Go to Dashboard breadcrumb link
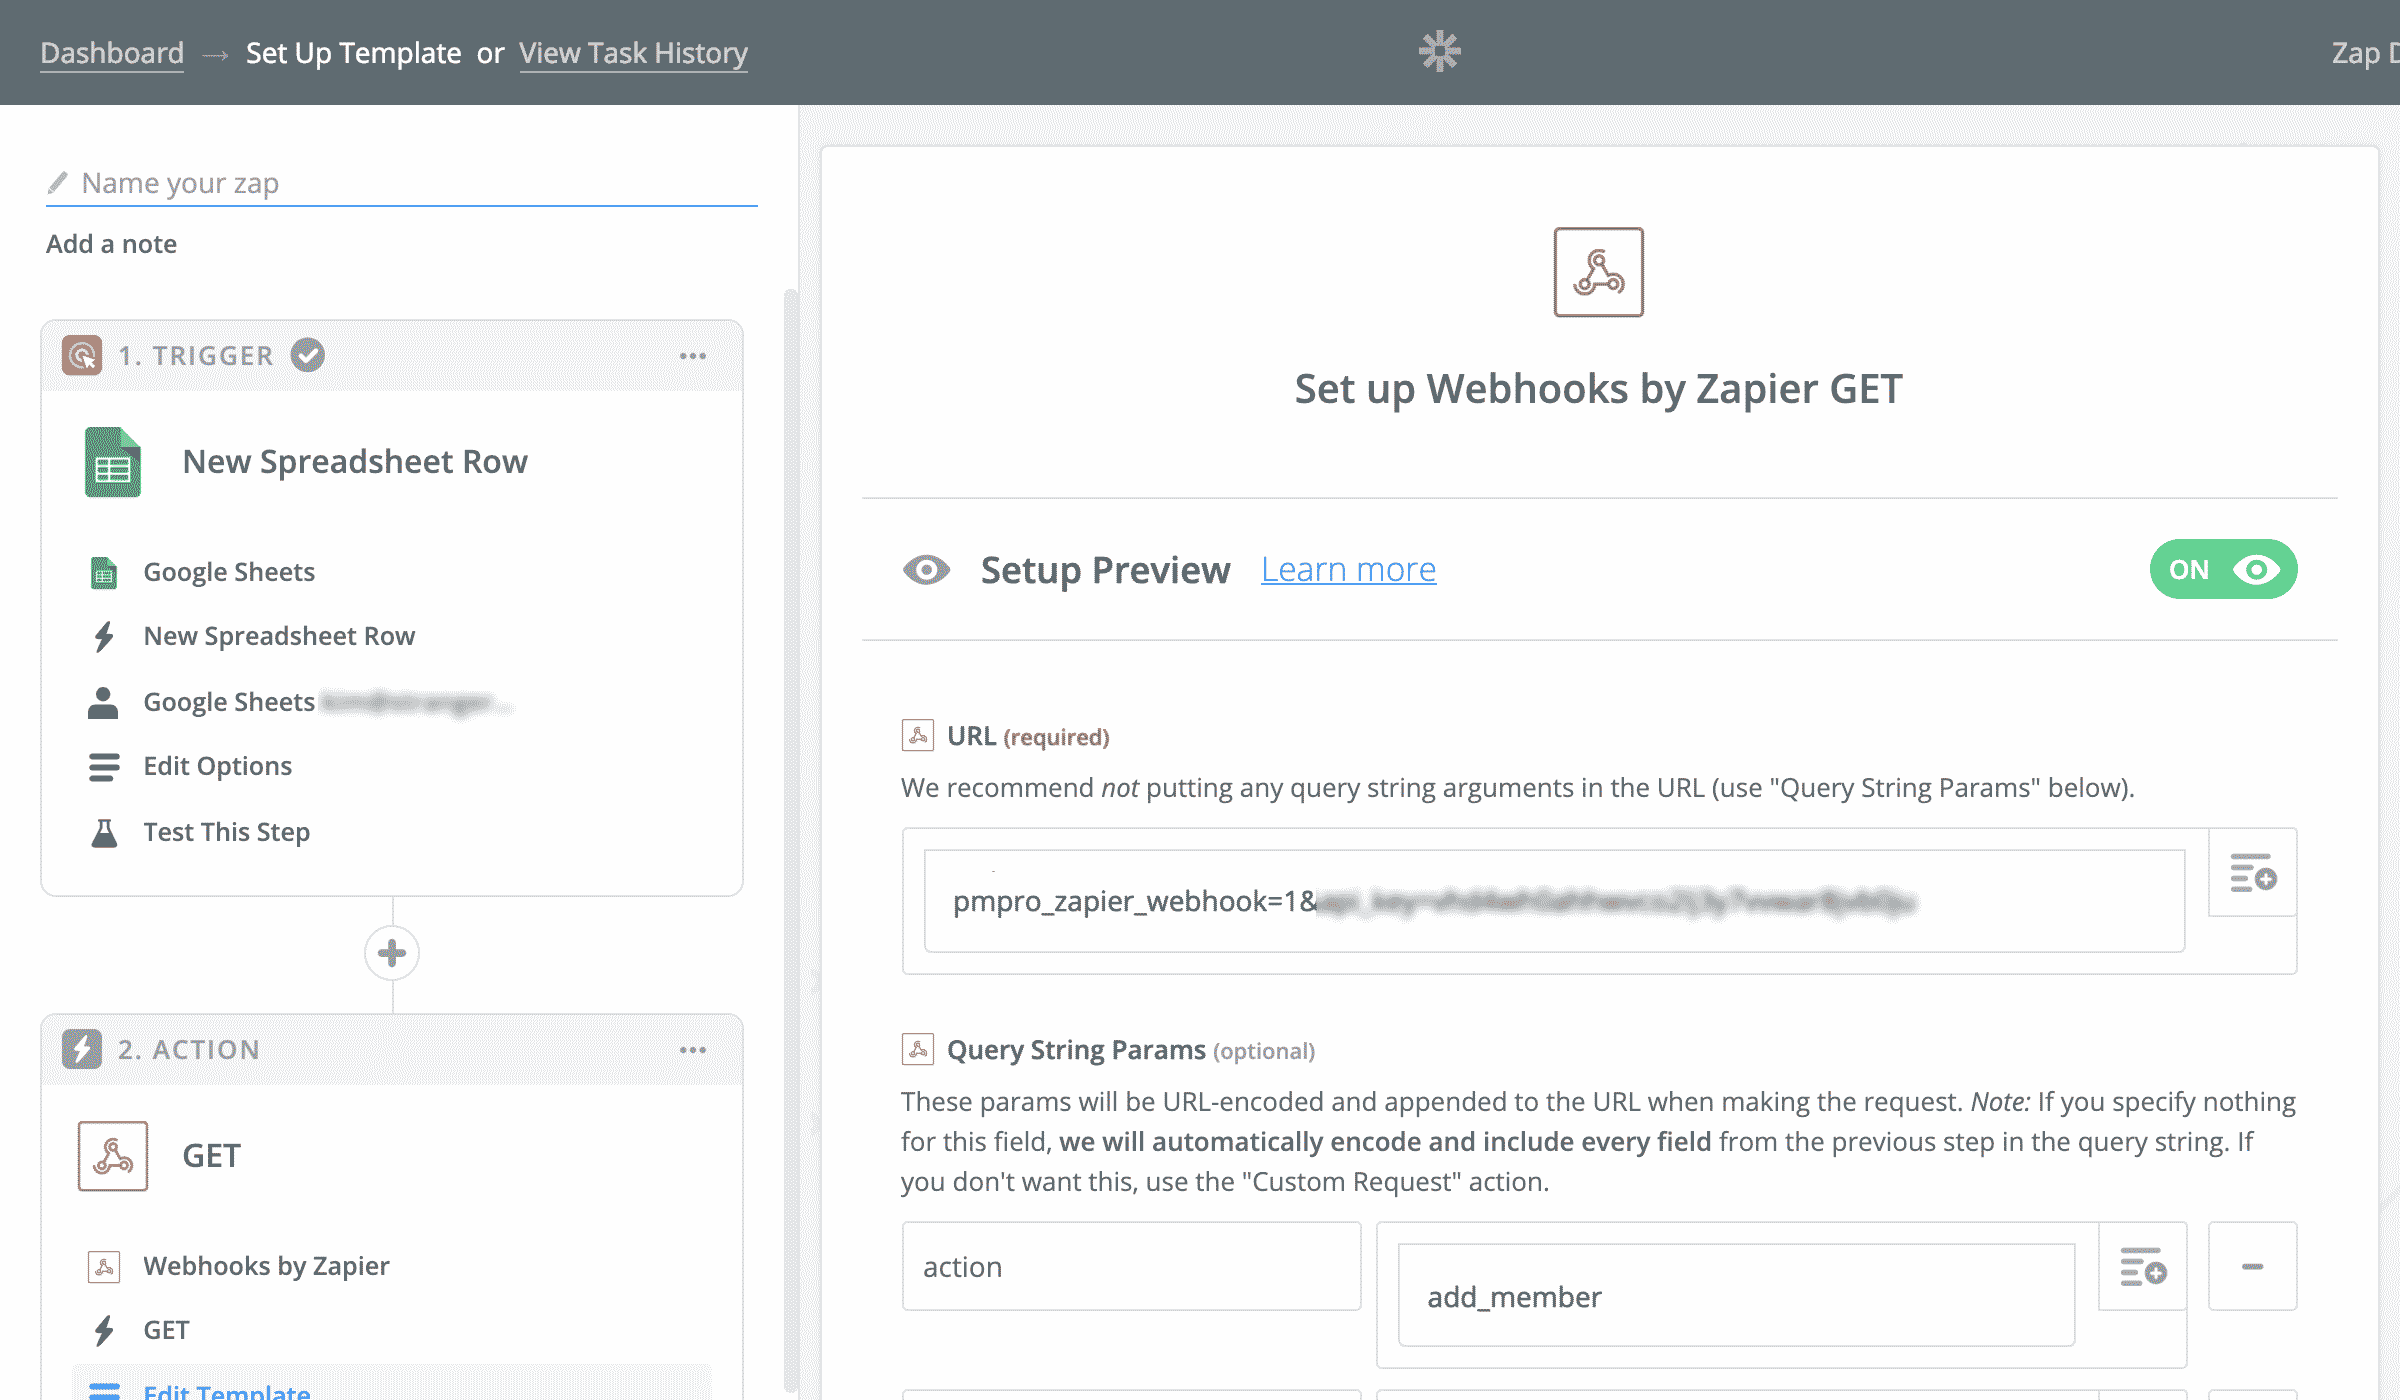 tap(112, 53)
